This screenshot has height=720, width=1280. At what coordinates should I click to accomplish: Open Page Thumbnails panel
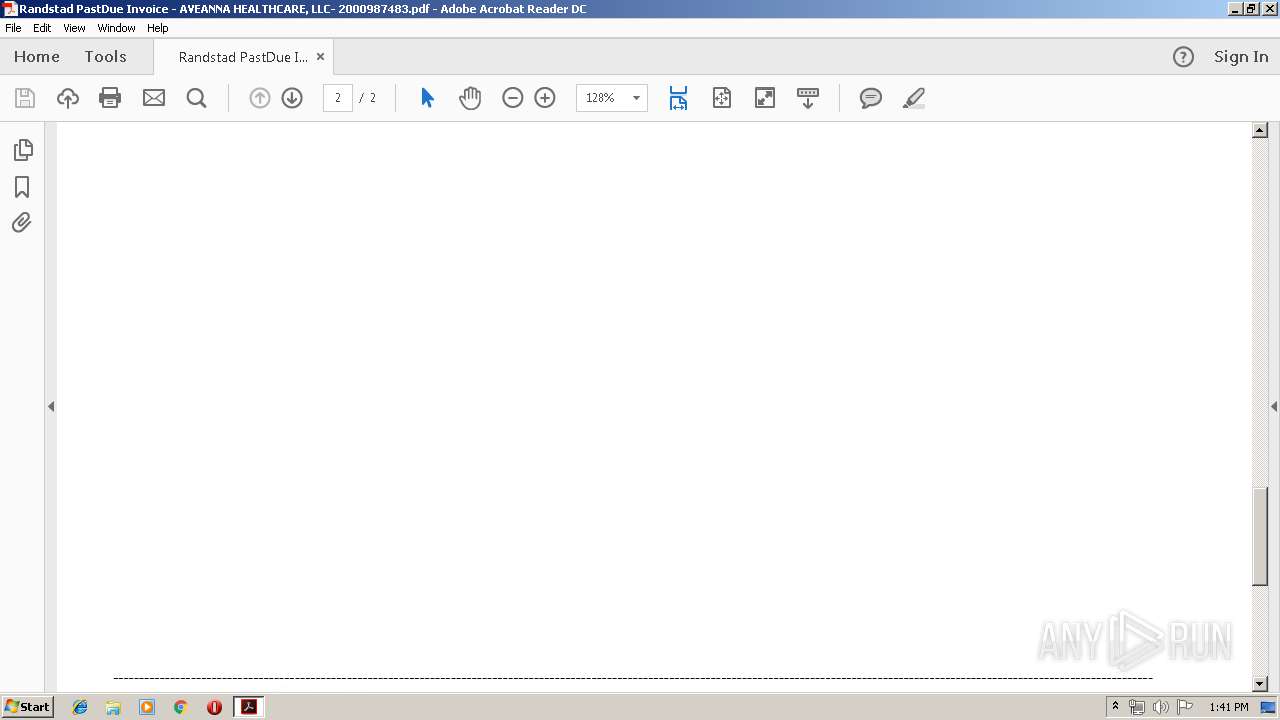coord(22,150)
